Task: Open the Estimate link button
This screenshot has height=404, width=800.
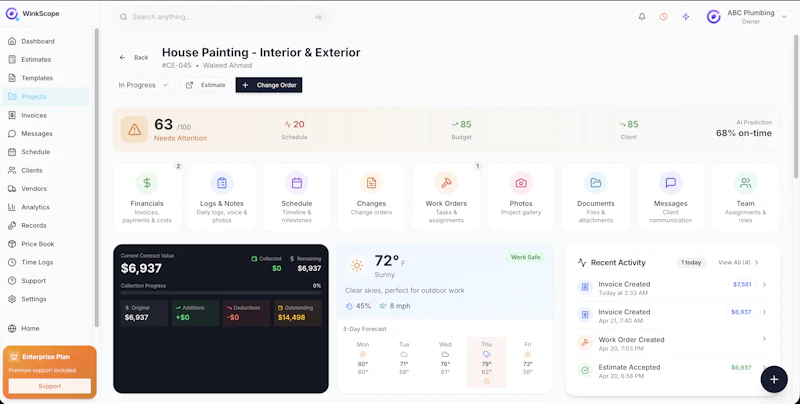Action: 206,85
